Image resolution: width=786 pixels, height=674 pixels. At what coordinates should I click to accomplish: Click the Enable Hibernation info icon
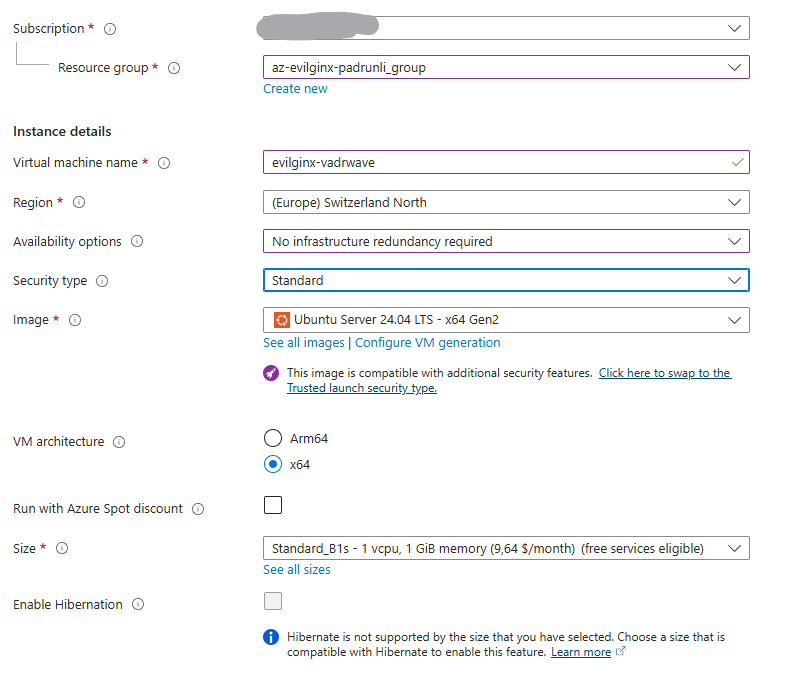click(138, 604)
